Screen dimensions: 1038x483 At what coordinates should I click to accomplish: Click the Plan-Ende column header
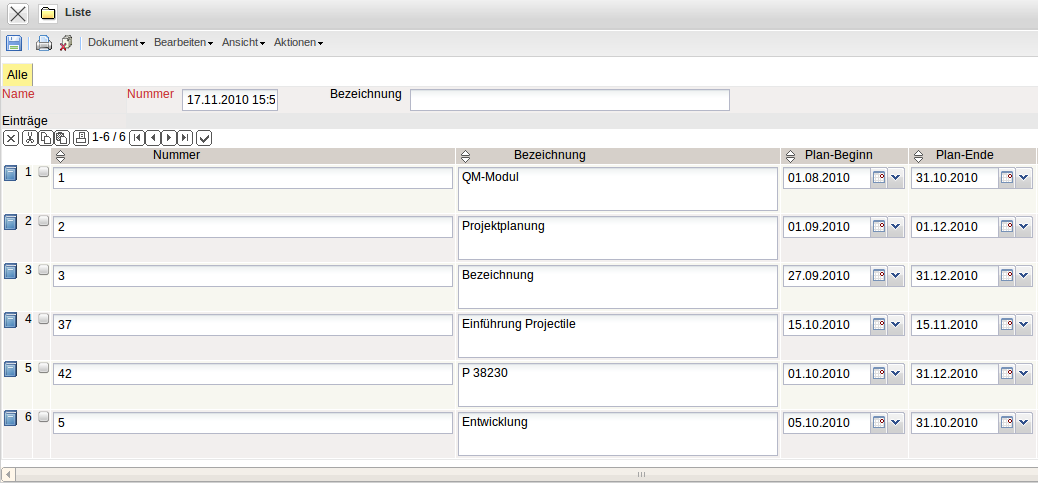pos(964,155)
